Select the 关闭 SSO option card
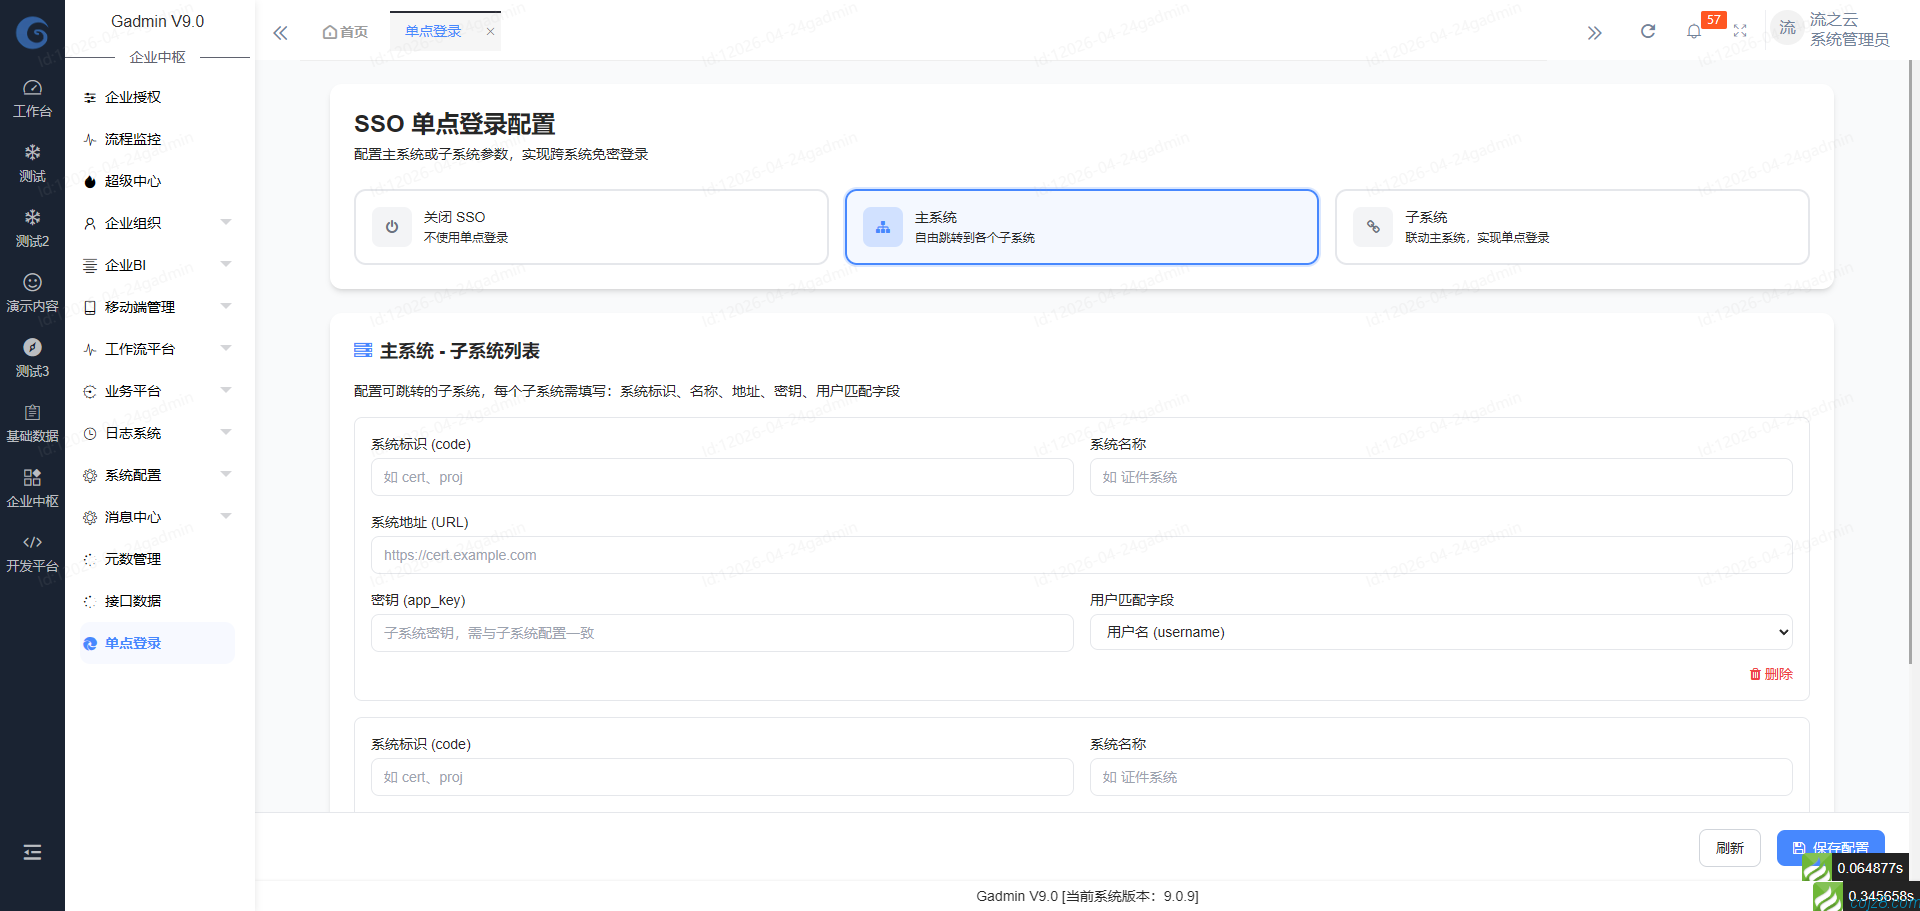Screen dimensions: 1920x911 coord(591,227)
